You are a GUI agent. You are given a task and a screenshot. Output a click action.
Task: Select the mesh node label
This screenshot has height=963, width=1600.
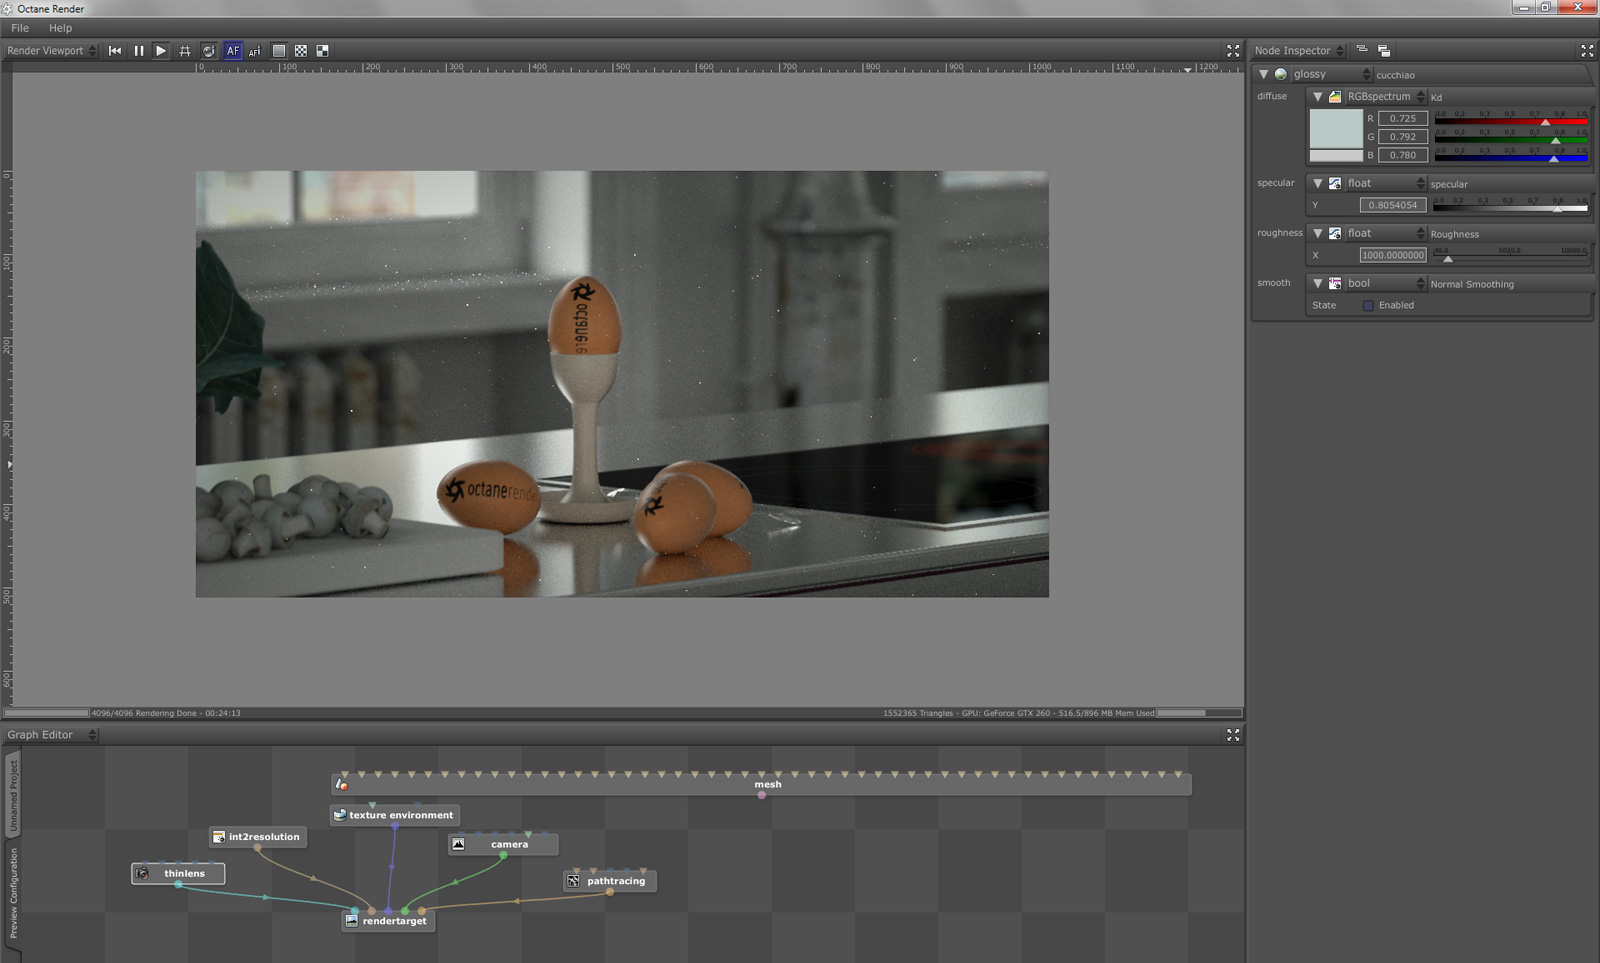coord(768,785)
